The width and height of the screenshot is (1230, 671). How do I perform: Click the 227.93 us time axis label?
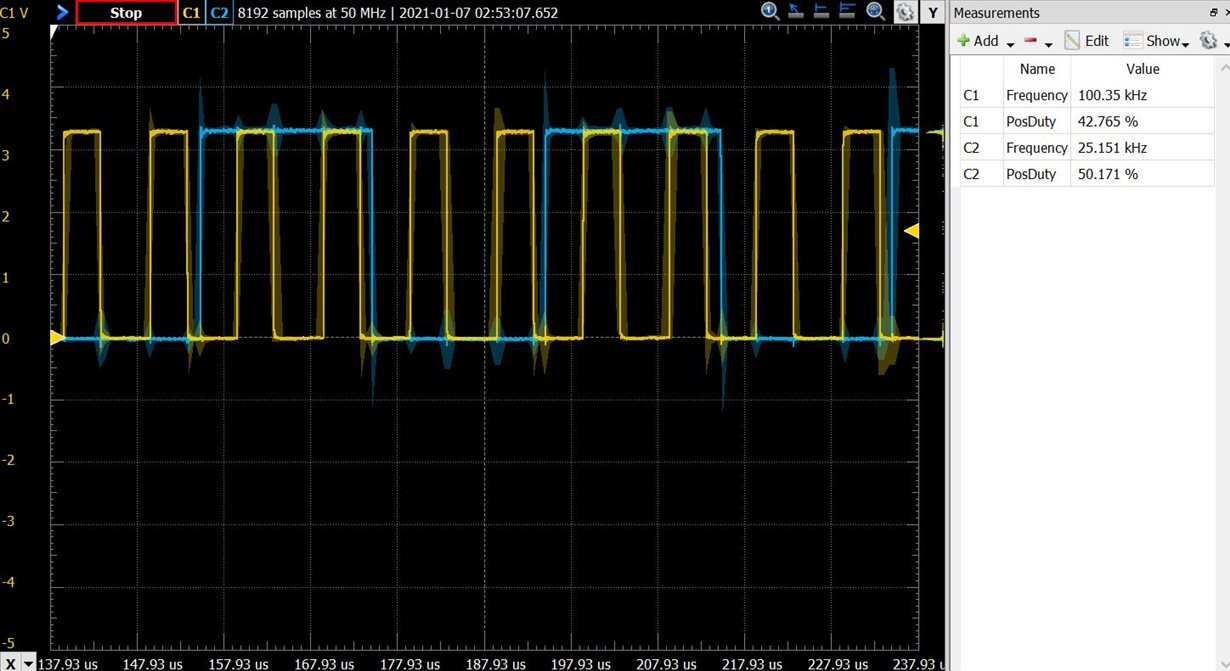click(x=837, y=664)
